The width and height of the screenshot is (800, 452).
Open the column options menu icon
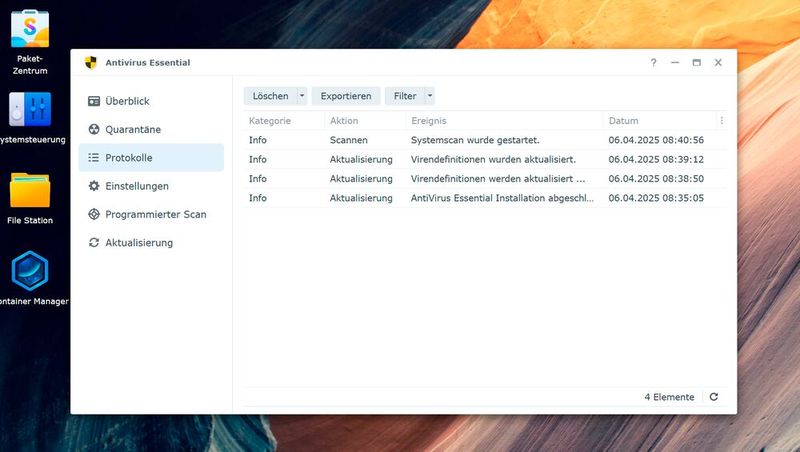coord(721,120)
